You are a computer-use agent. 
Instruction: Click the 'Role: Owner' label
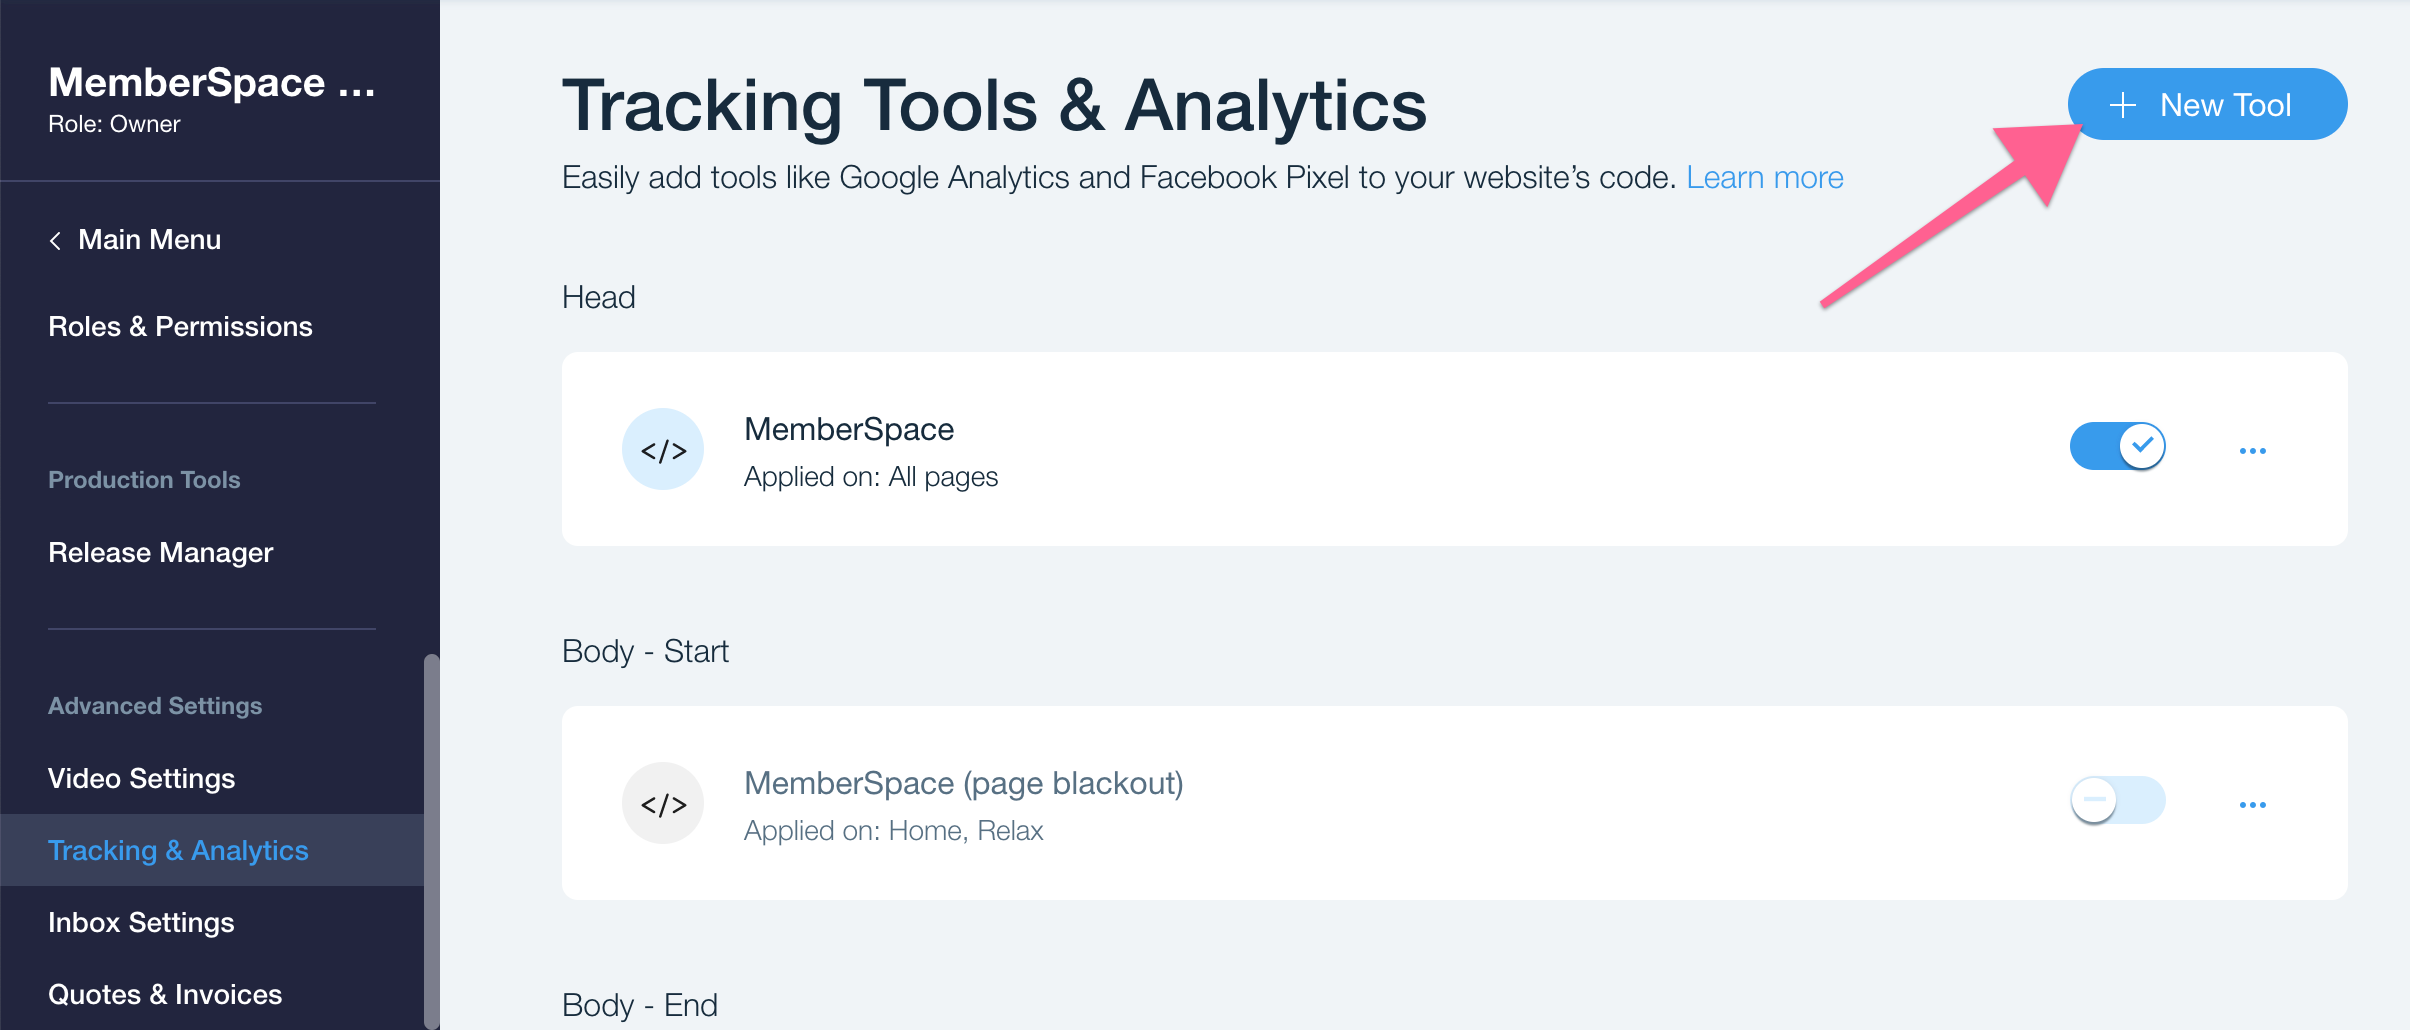tap(114, 124)
